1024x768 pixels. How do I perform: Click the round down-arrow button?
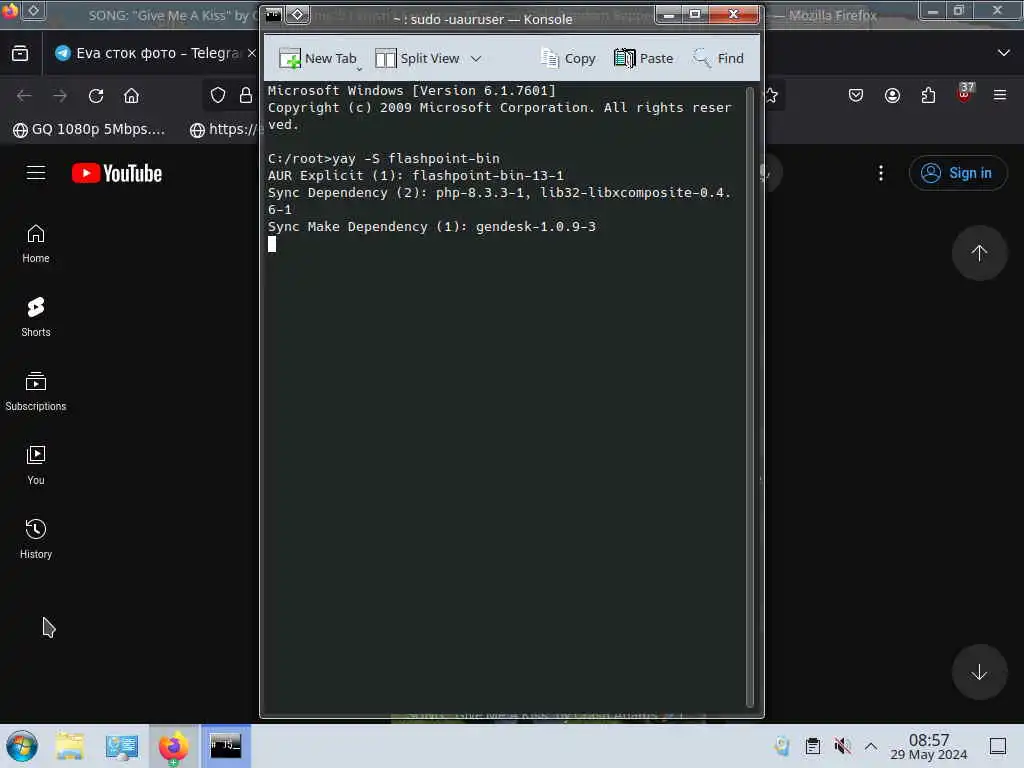pyautogui.click(x=979, y=672)
